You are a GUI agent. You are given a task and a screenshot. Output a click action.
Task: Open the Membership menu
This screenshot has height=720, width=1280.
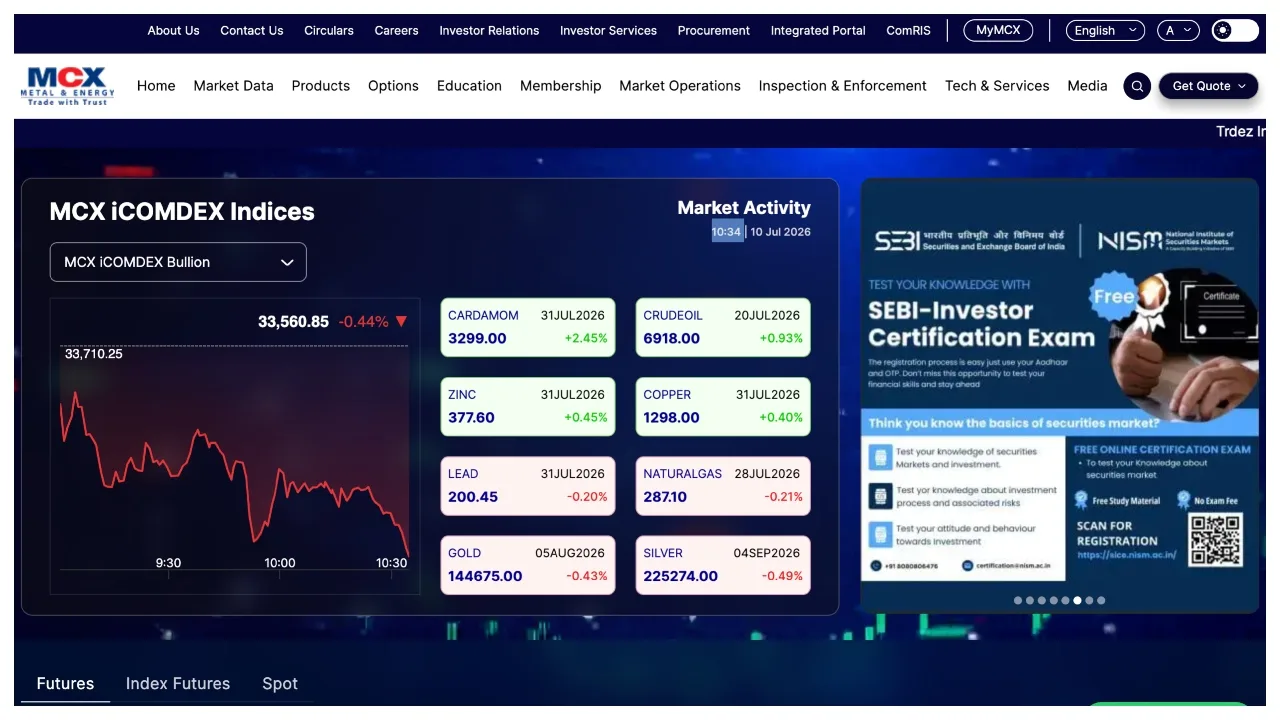(561, 86)
